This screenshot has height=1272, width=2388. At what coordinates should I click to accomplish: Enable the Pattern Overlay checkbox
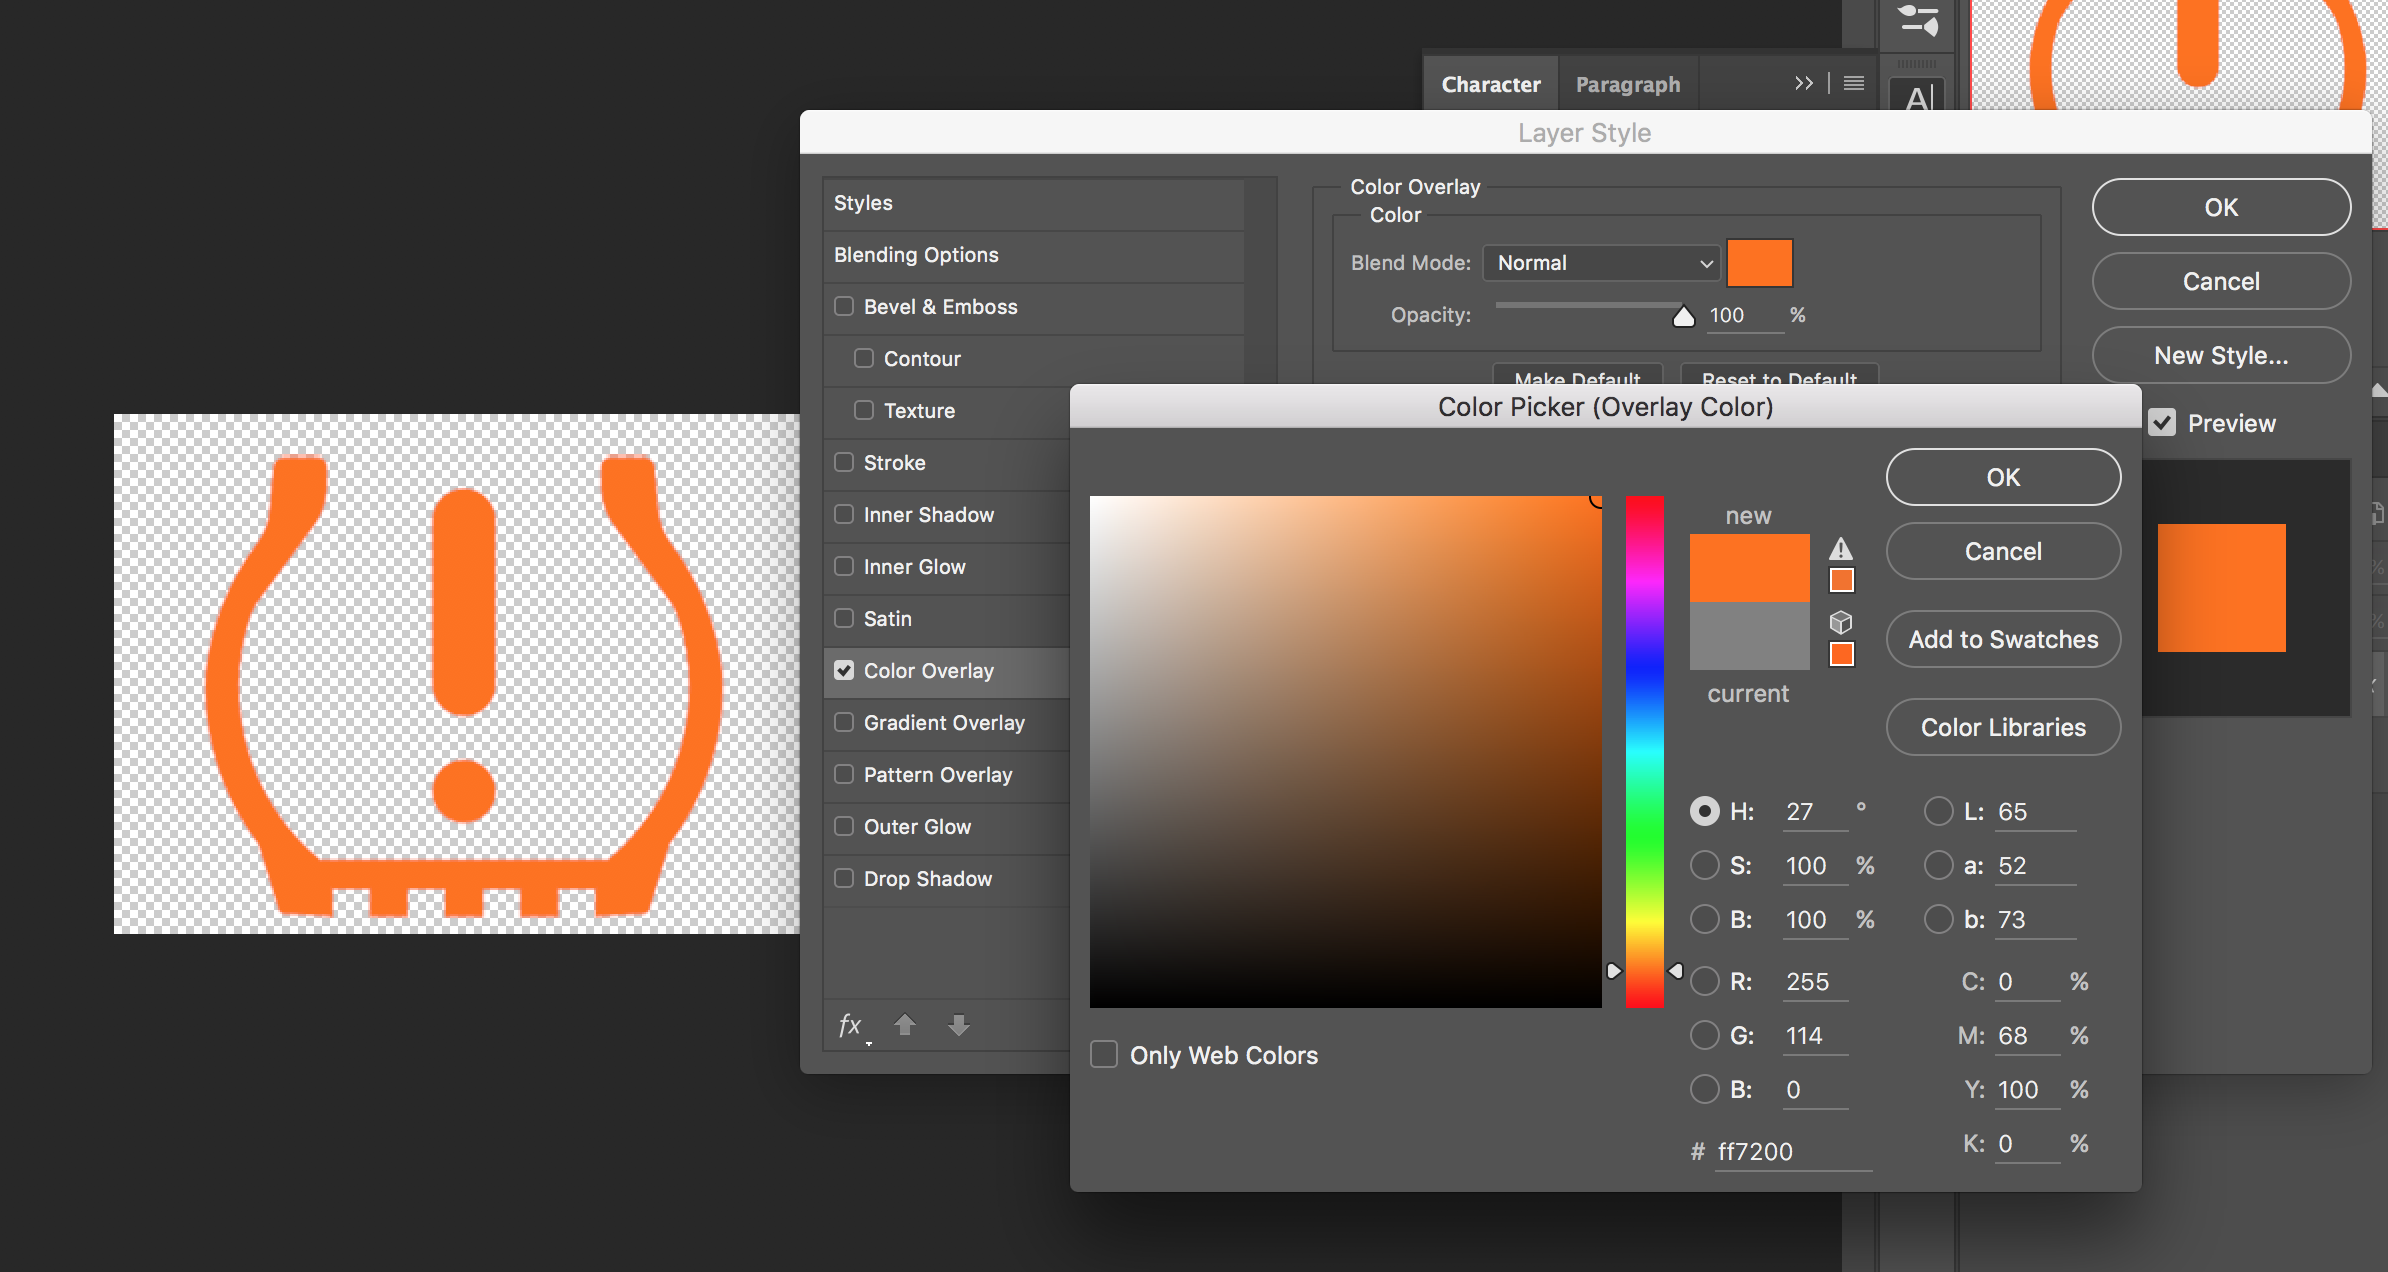[x=844, y=774]
